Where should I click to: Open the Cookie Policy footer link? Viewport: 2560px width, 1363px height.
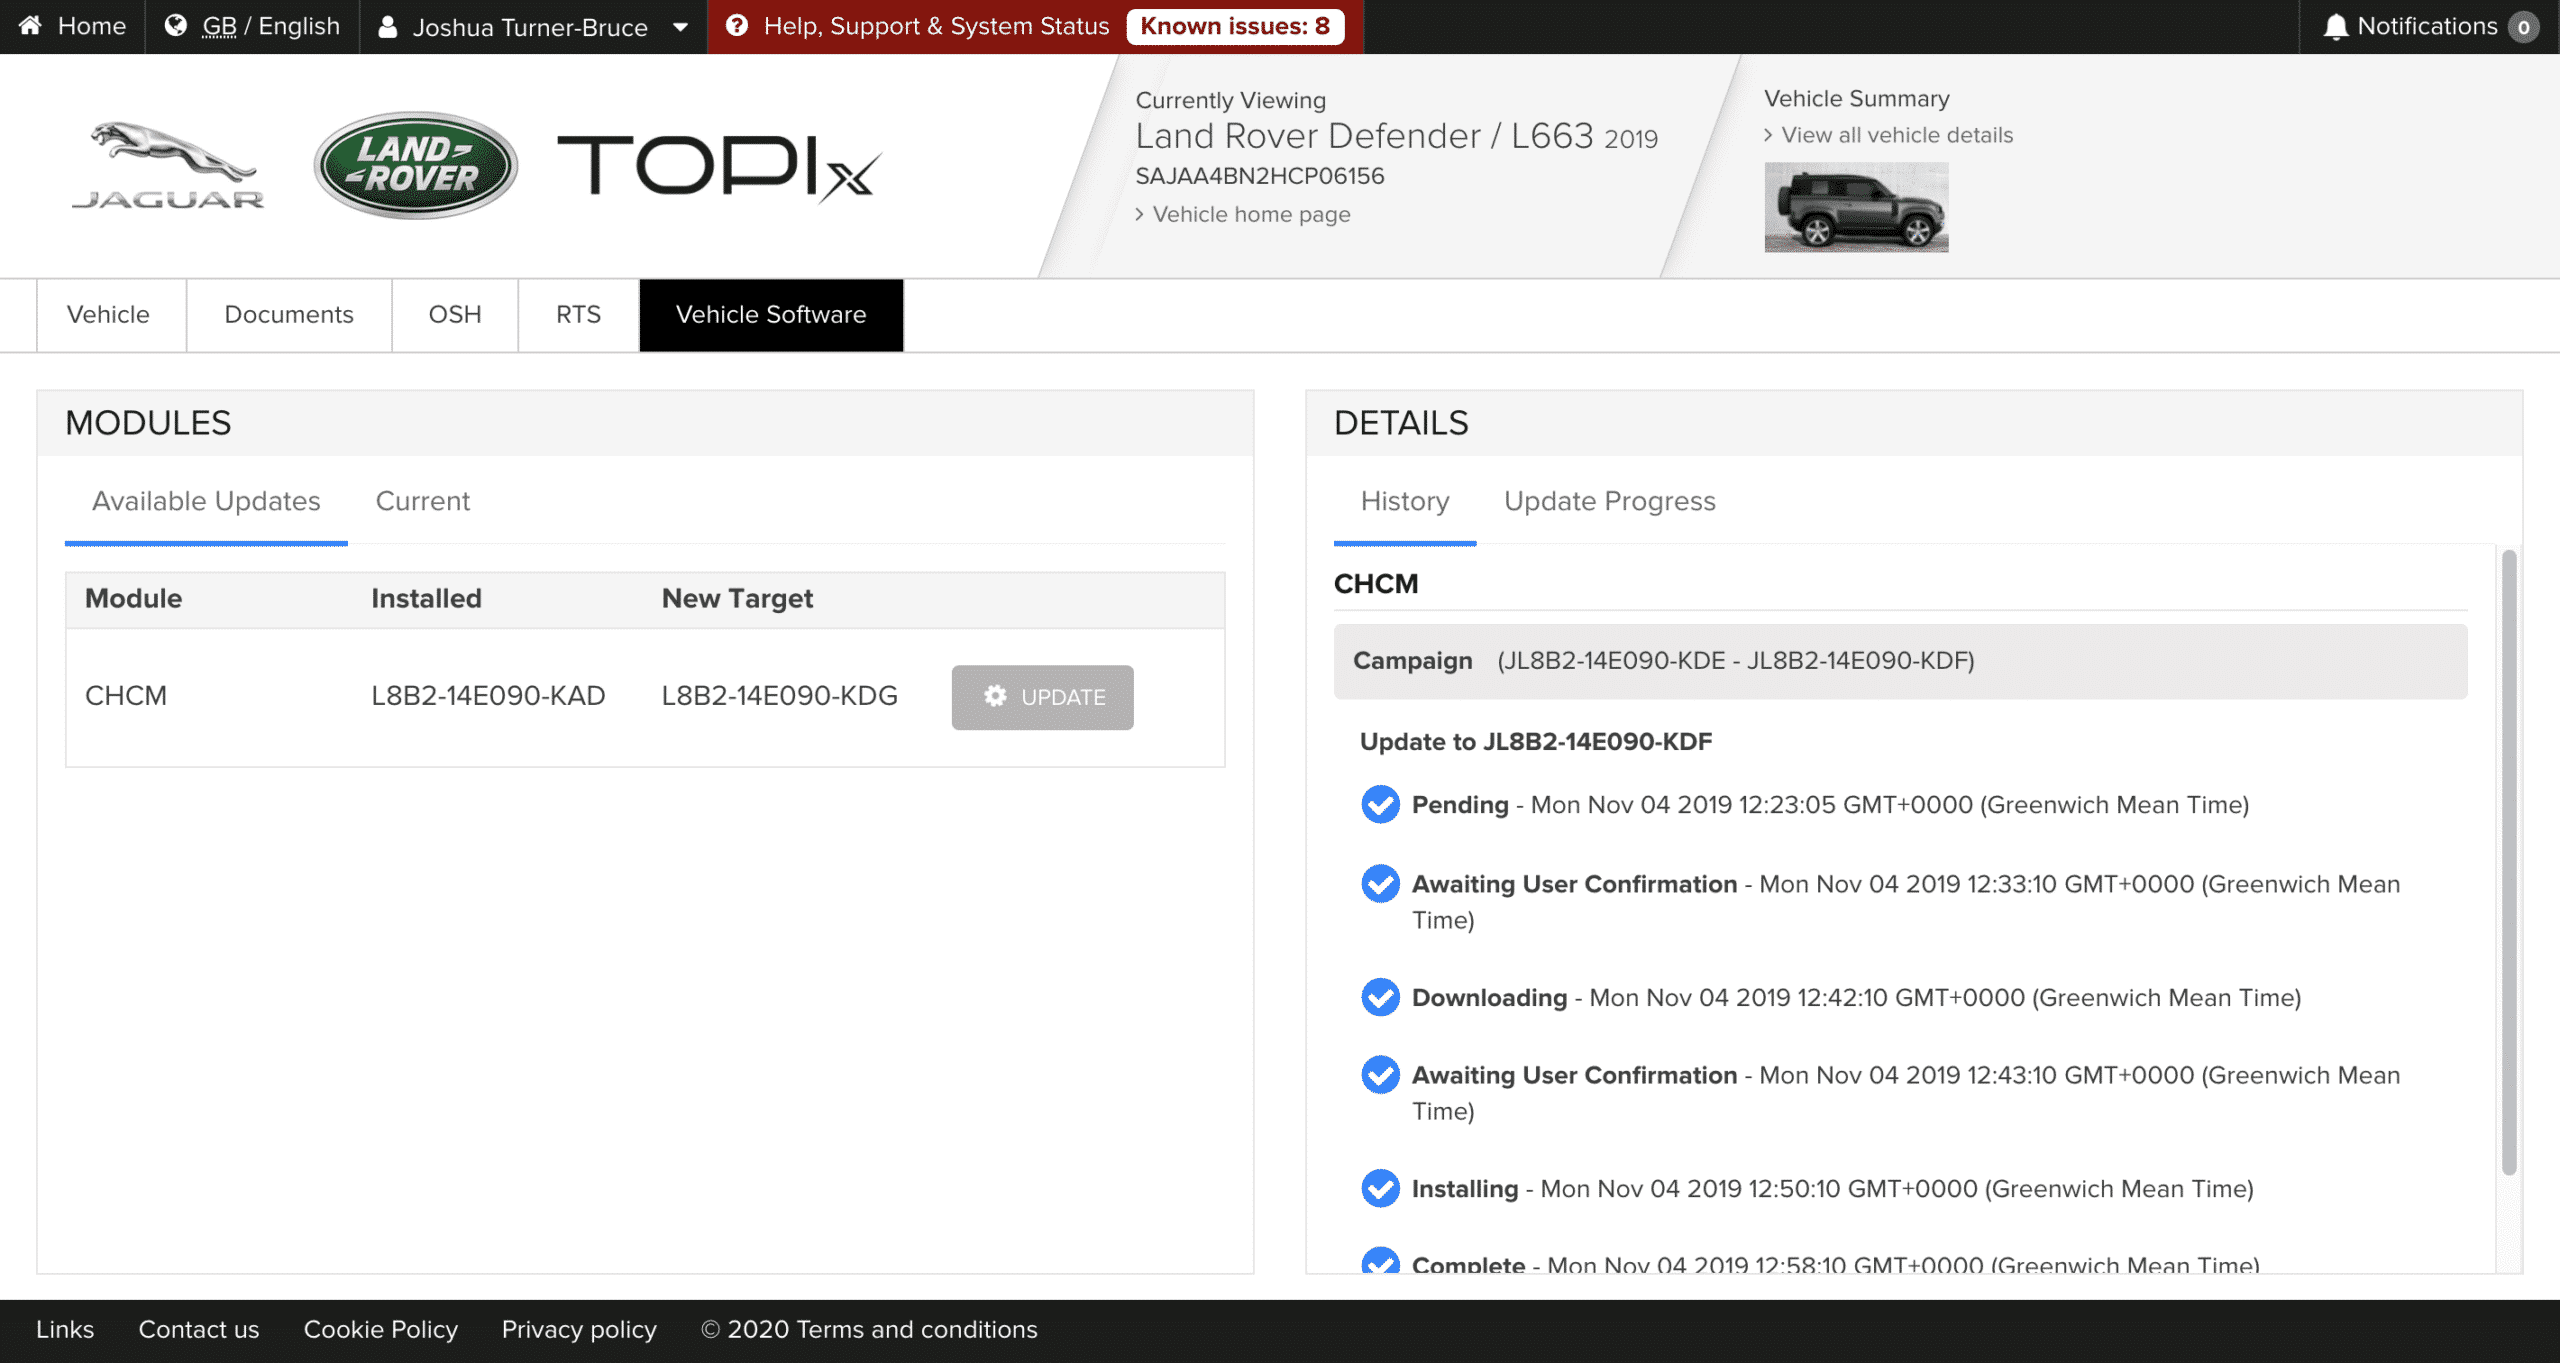click(x=380, y=1329)
